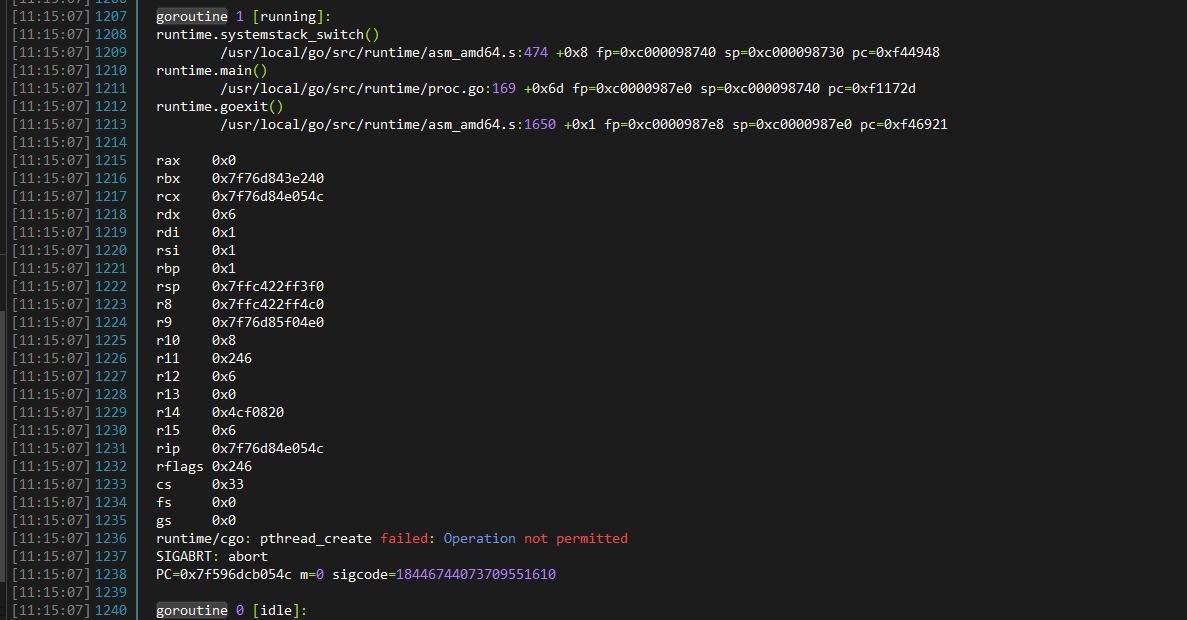Viewport: 1187px width, 620px height.
Task: Click 'goroutine 1 [running]:' header
Action: tap(243, 17)
